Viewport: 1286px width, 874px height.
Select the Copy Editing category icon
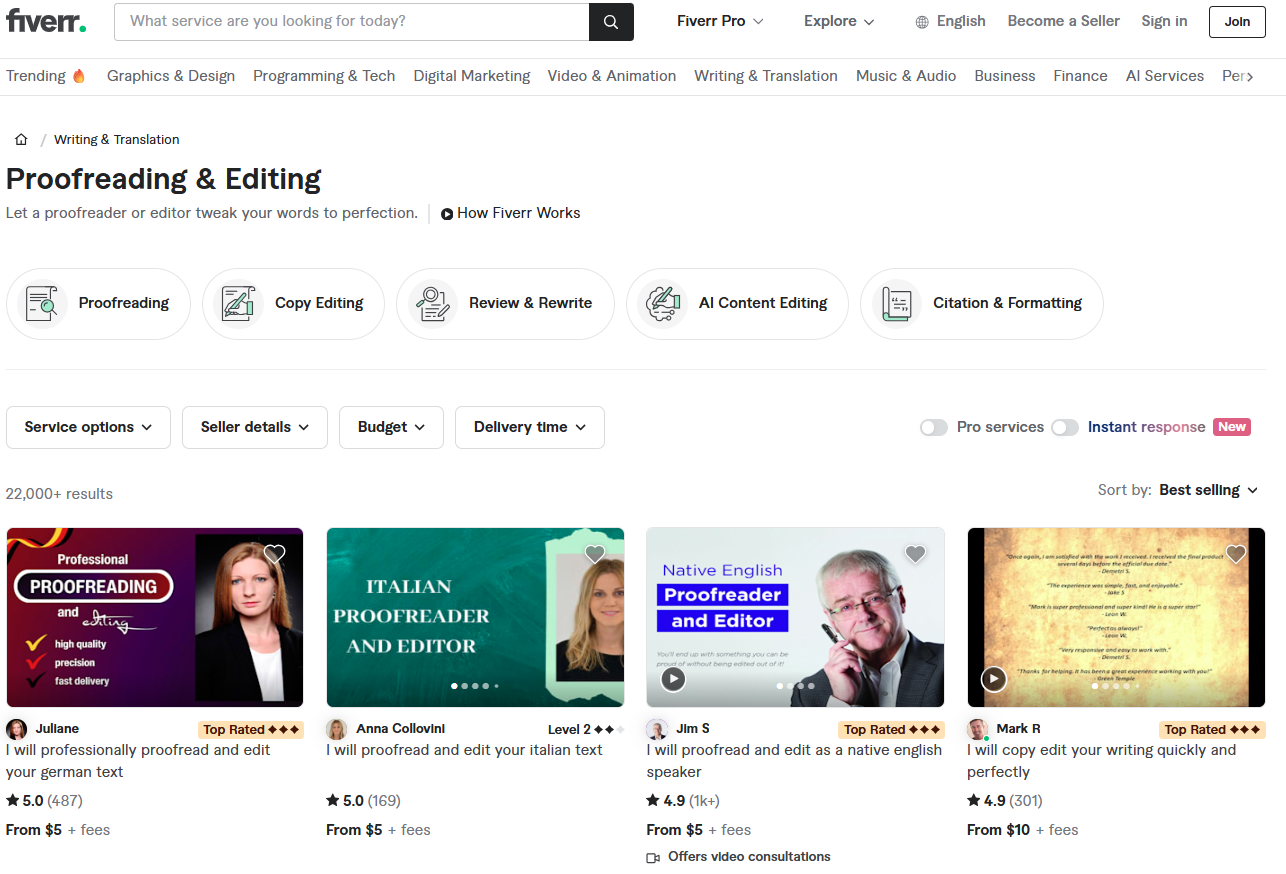tap(237, 303)
